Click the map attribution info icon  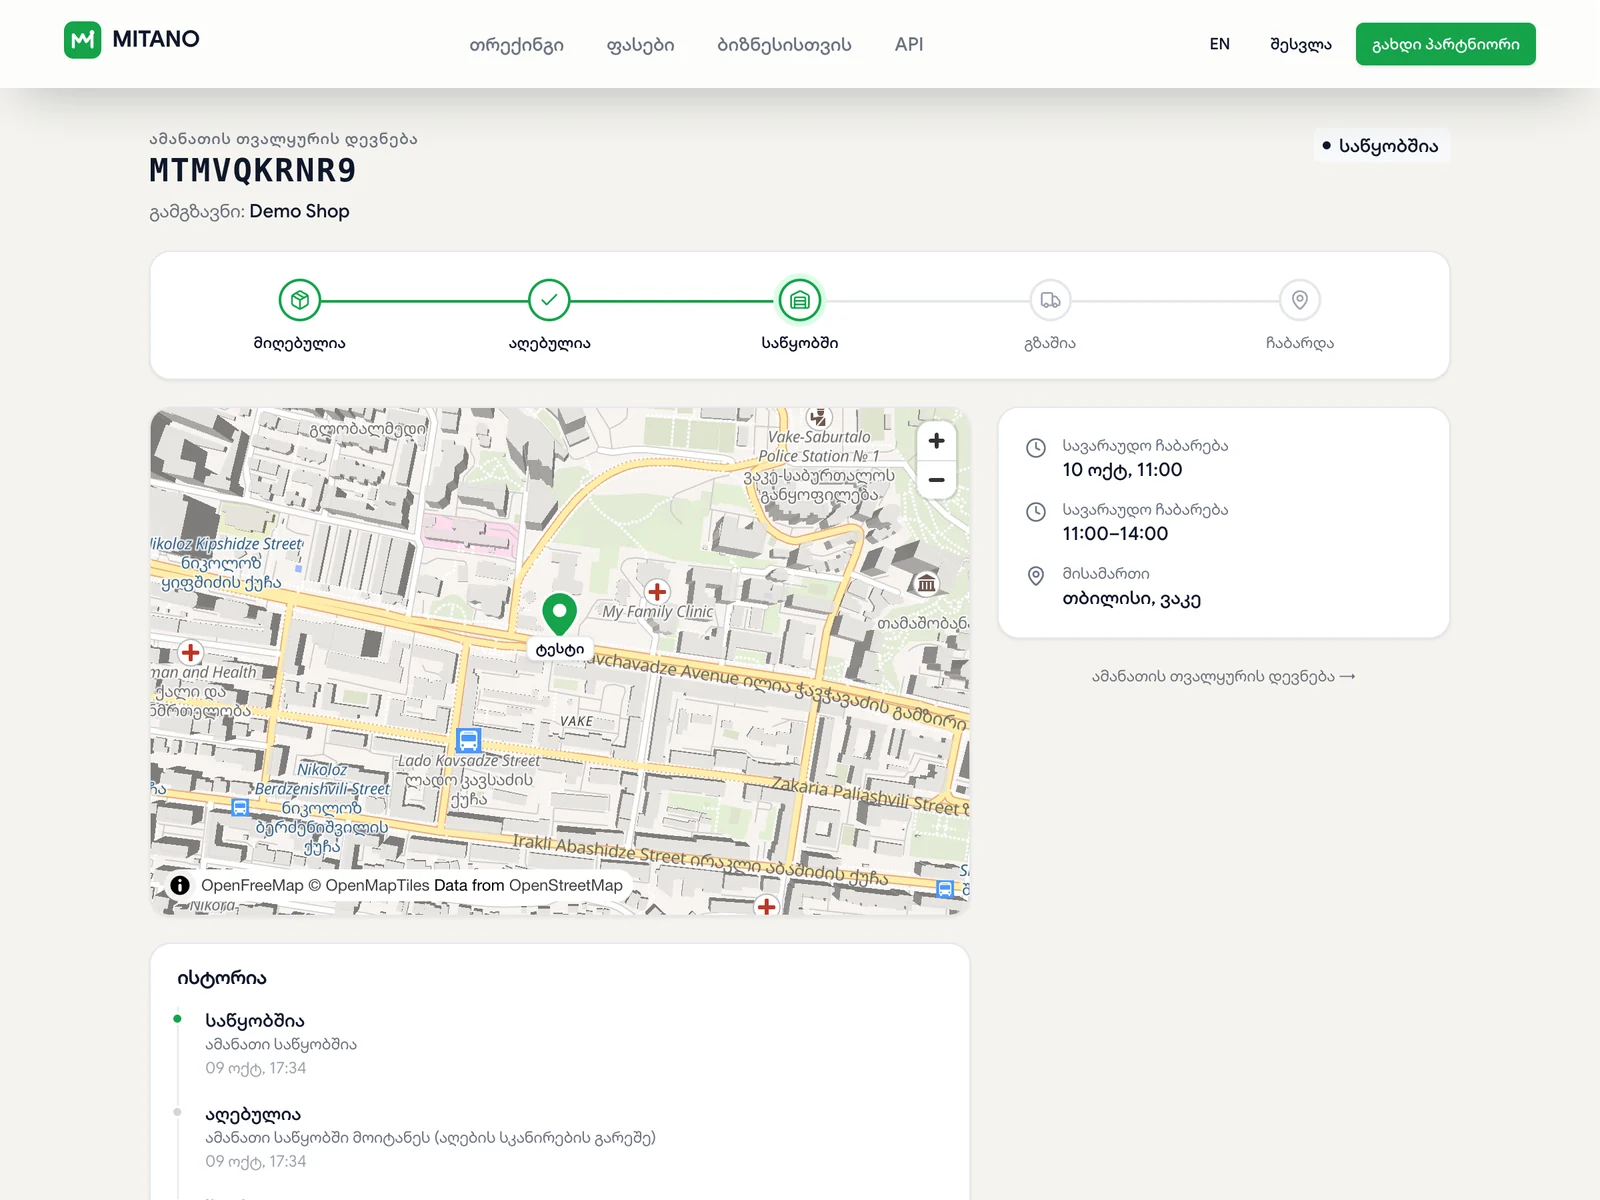(180, 885)
